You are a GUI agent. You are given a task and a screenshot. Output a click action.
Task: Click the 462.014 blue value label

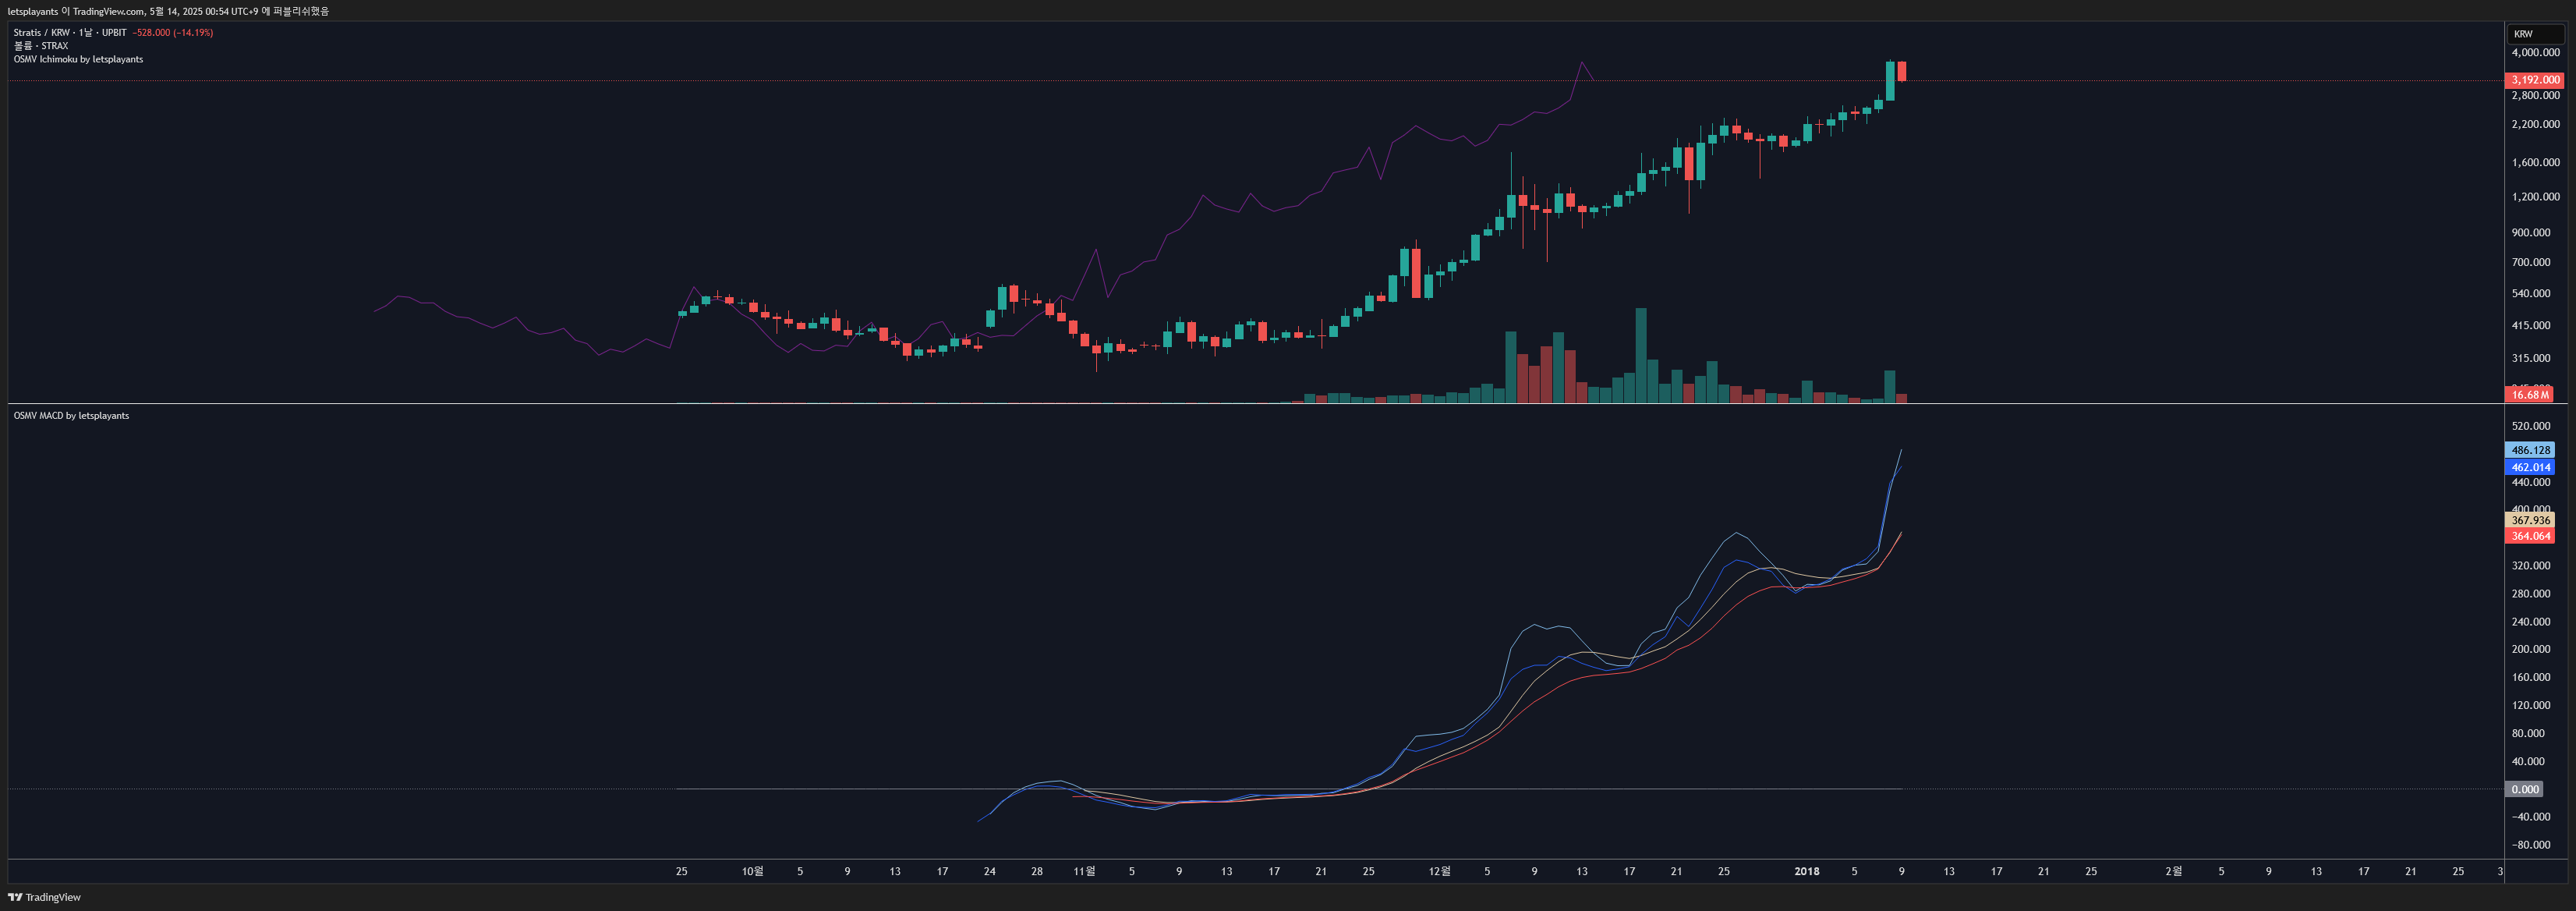click(x=2530, y=467)
